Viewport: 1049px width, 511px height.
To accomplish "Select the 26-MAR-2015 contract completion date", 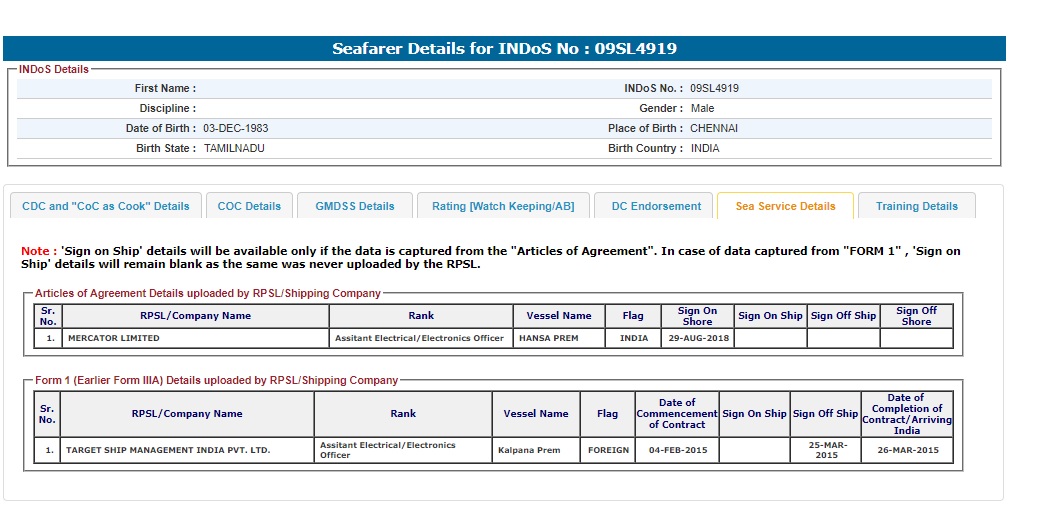I will (x=907, y=450).
